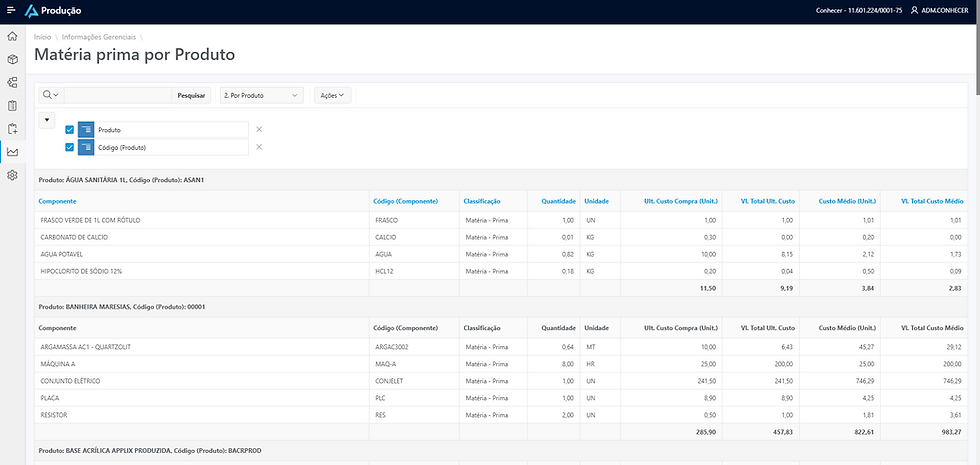Click component code 'MAQ-A'

click(385, 364)
